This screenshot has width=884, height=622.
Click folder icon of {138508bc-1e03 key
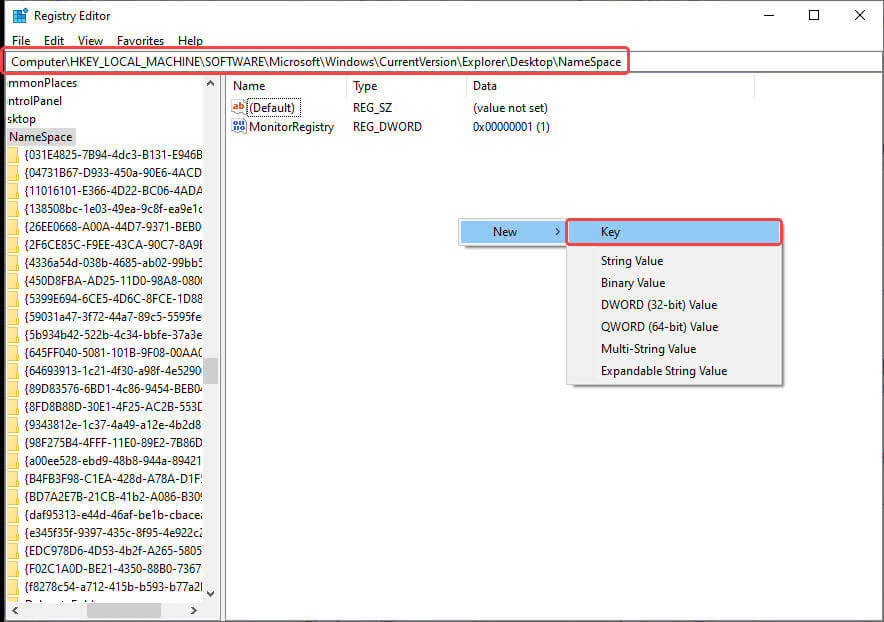[14, 209]
